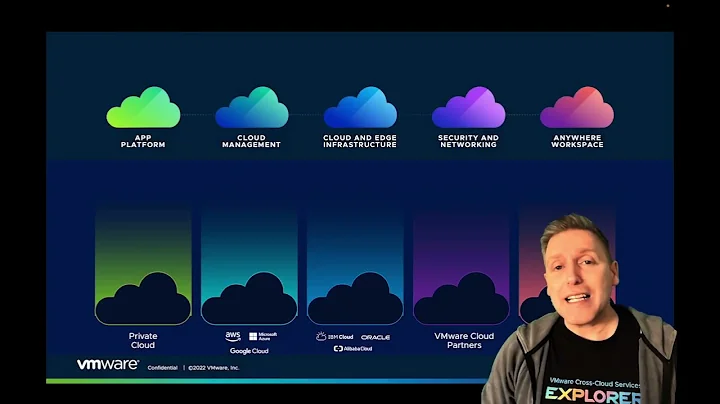This screenshot has height=404, width=720.
Task: Click the Private Cloud text
Action: tap(143, 341)
